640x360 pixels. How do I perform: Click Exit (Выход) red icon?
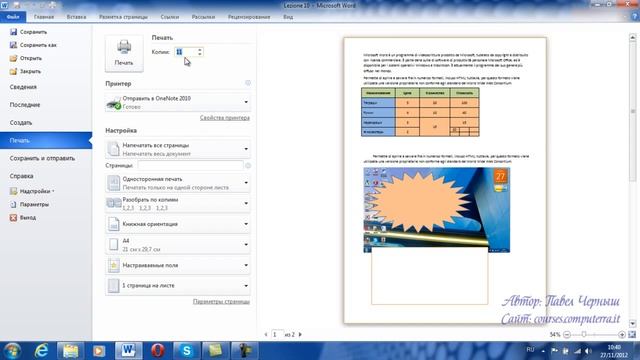pyautogui.click(x=13, y=218)
